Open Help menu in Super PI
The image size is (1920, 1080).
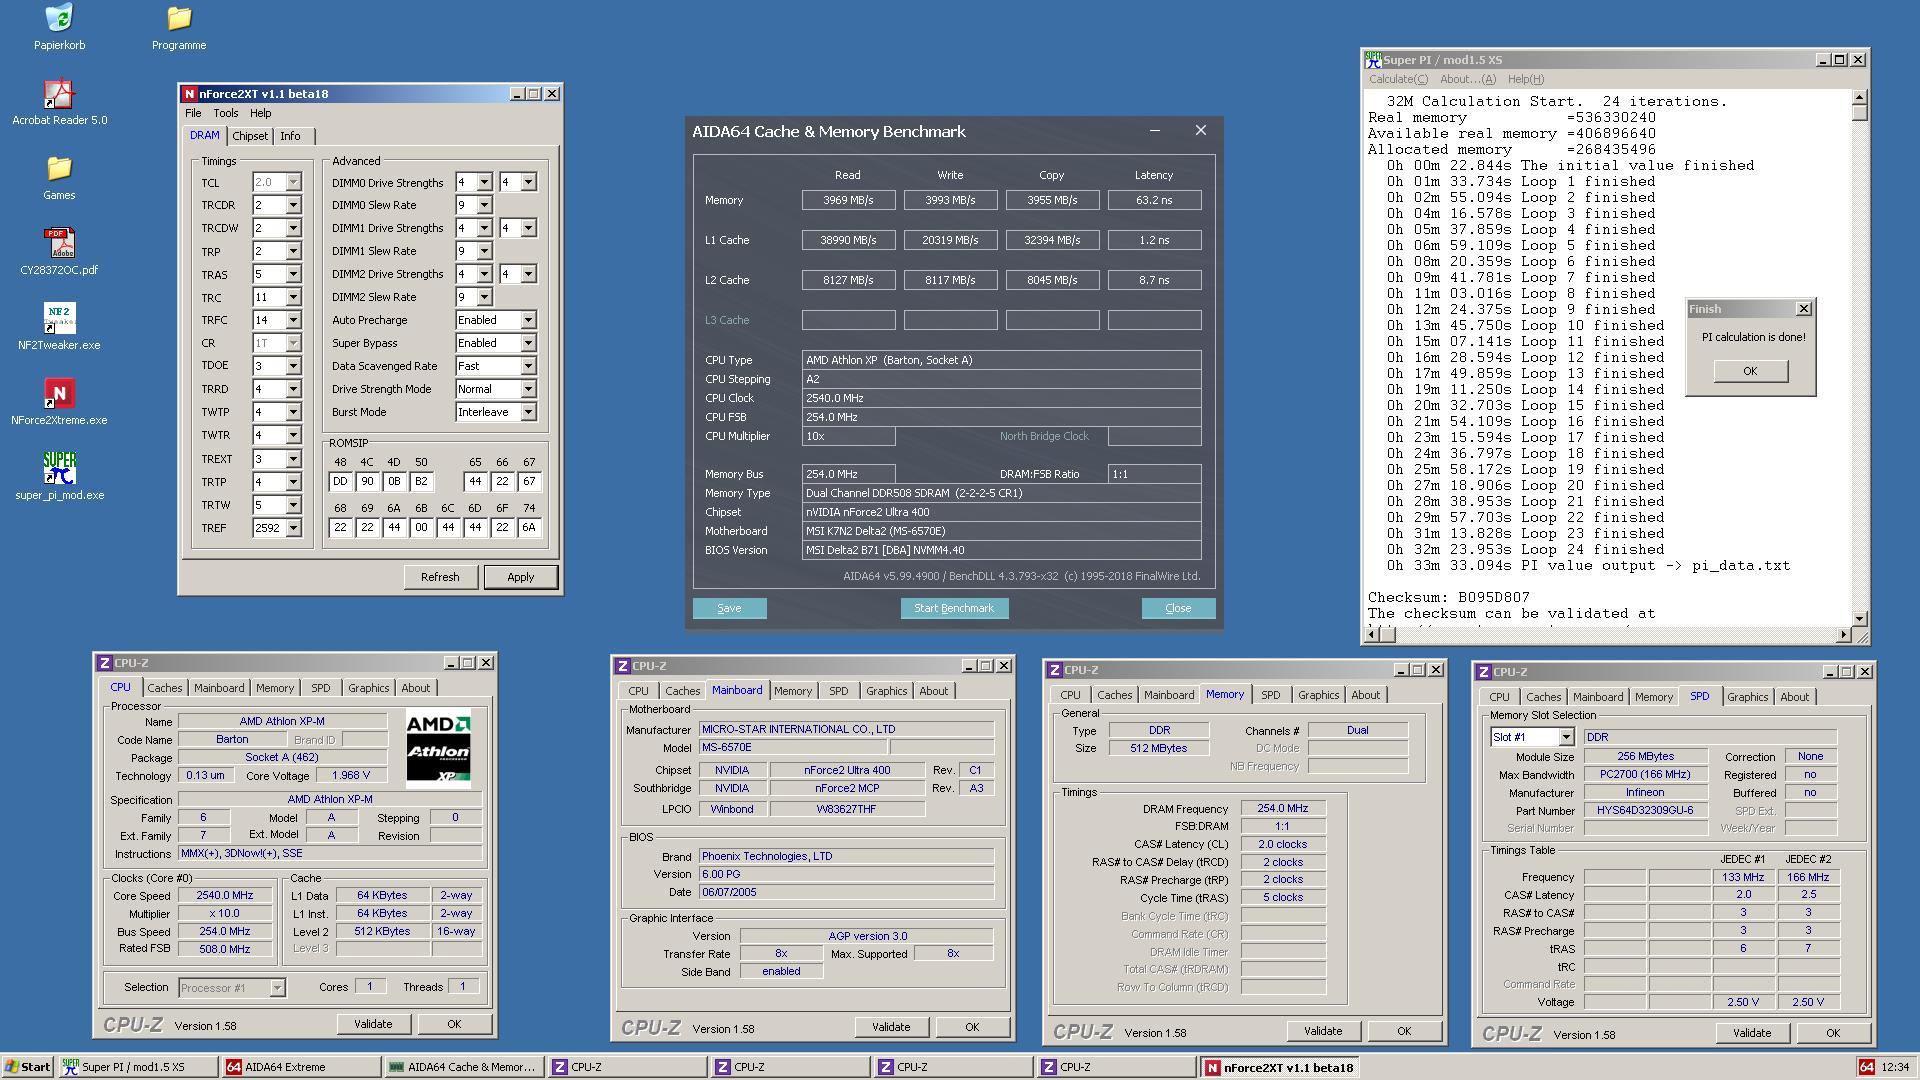coord(1525,79)
